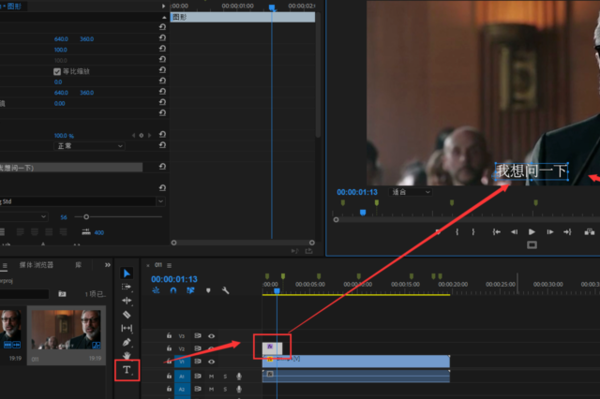600x399 pixels.
Task: Select the 图形 clip bar in effect controls
Action: click(x=243, y=17)
